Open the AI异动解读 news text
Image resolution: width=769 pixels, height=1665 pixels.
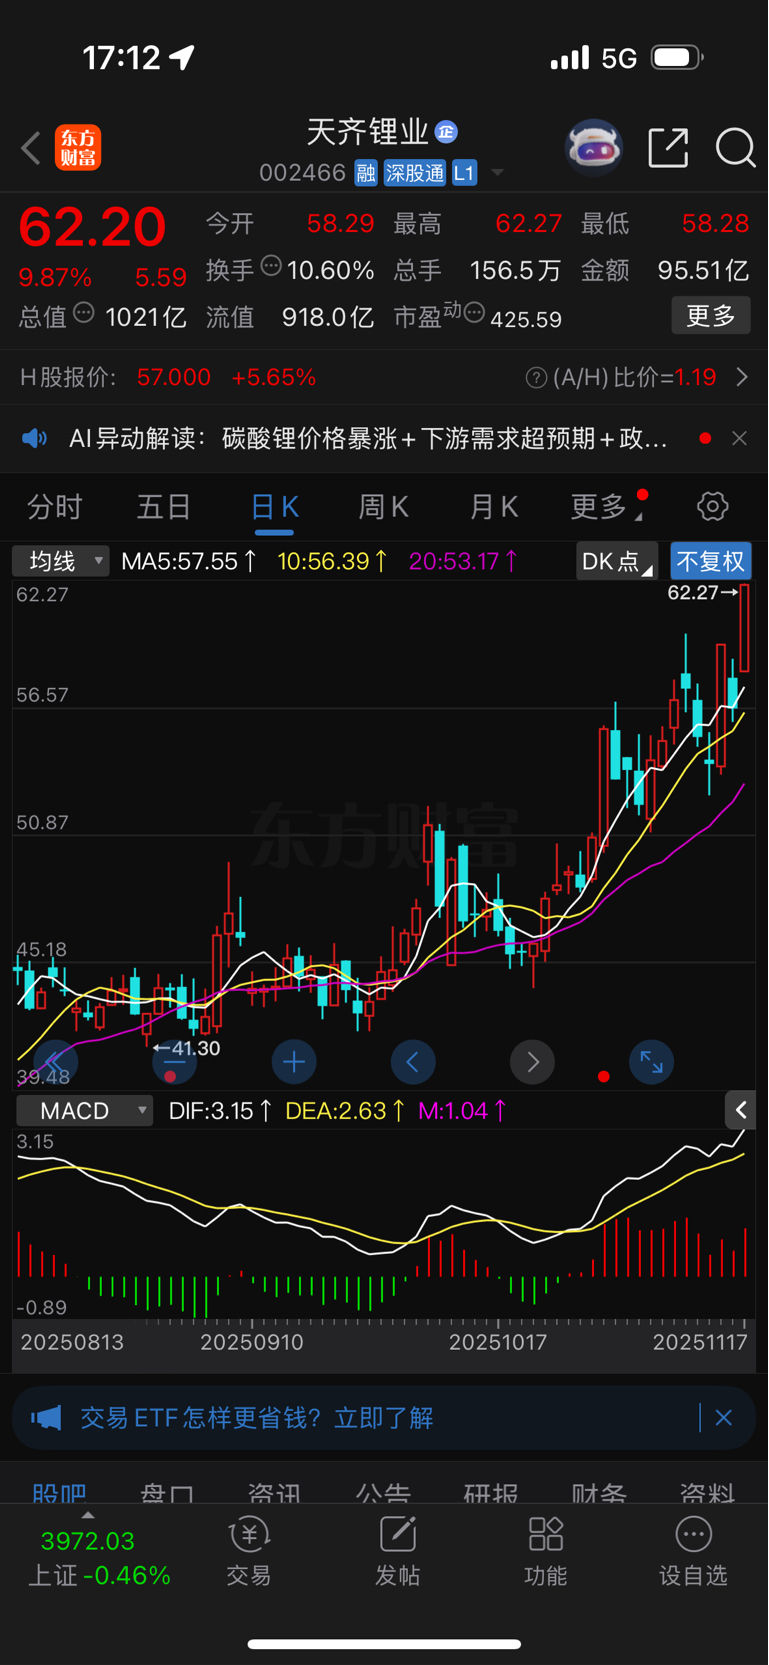point(368,438)
